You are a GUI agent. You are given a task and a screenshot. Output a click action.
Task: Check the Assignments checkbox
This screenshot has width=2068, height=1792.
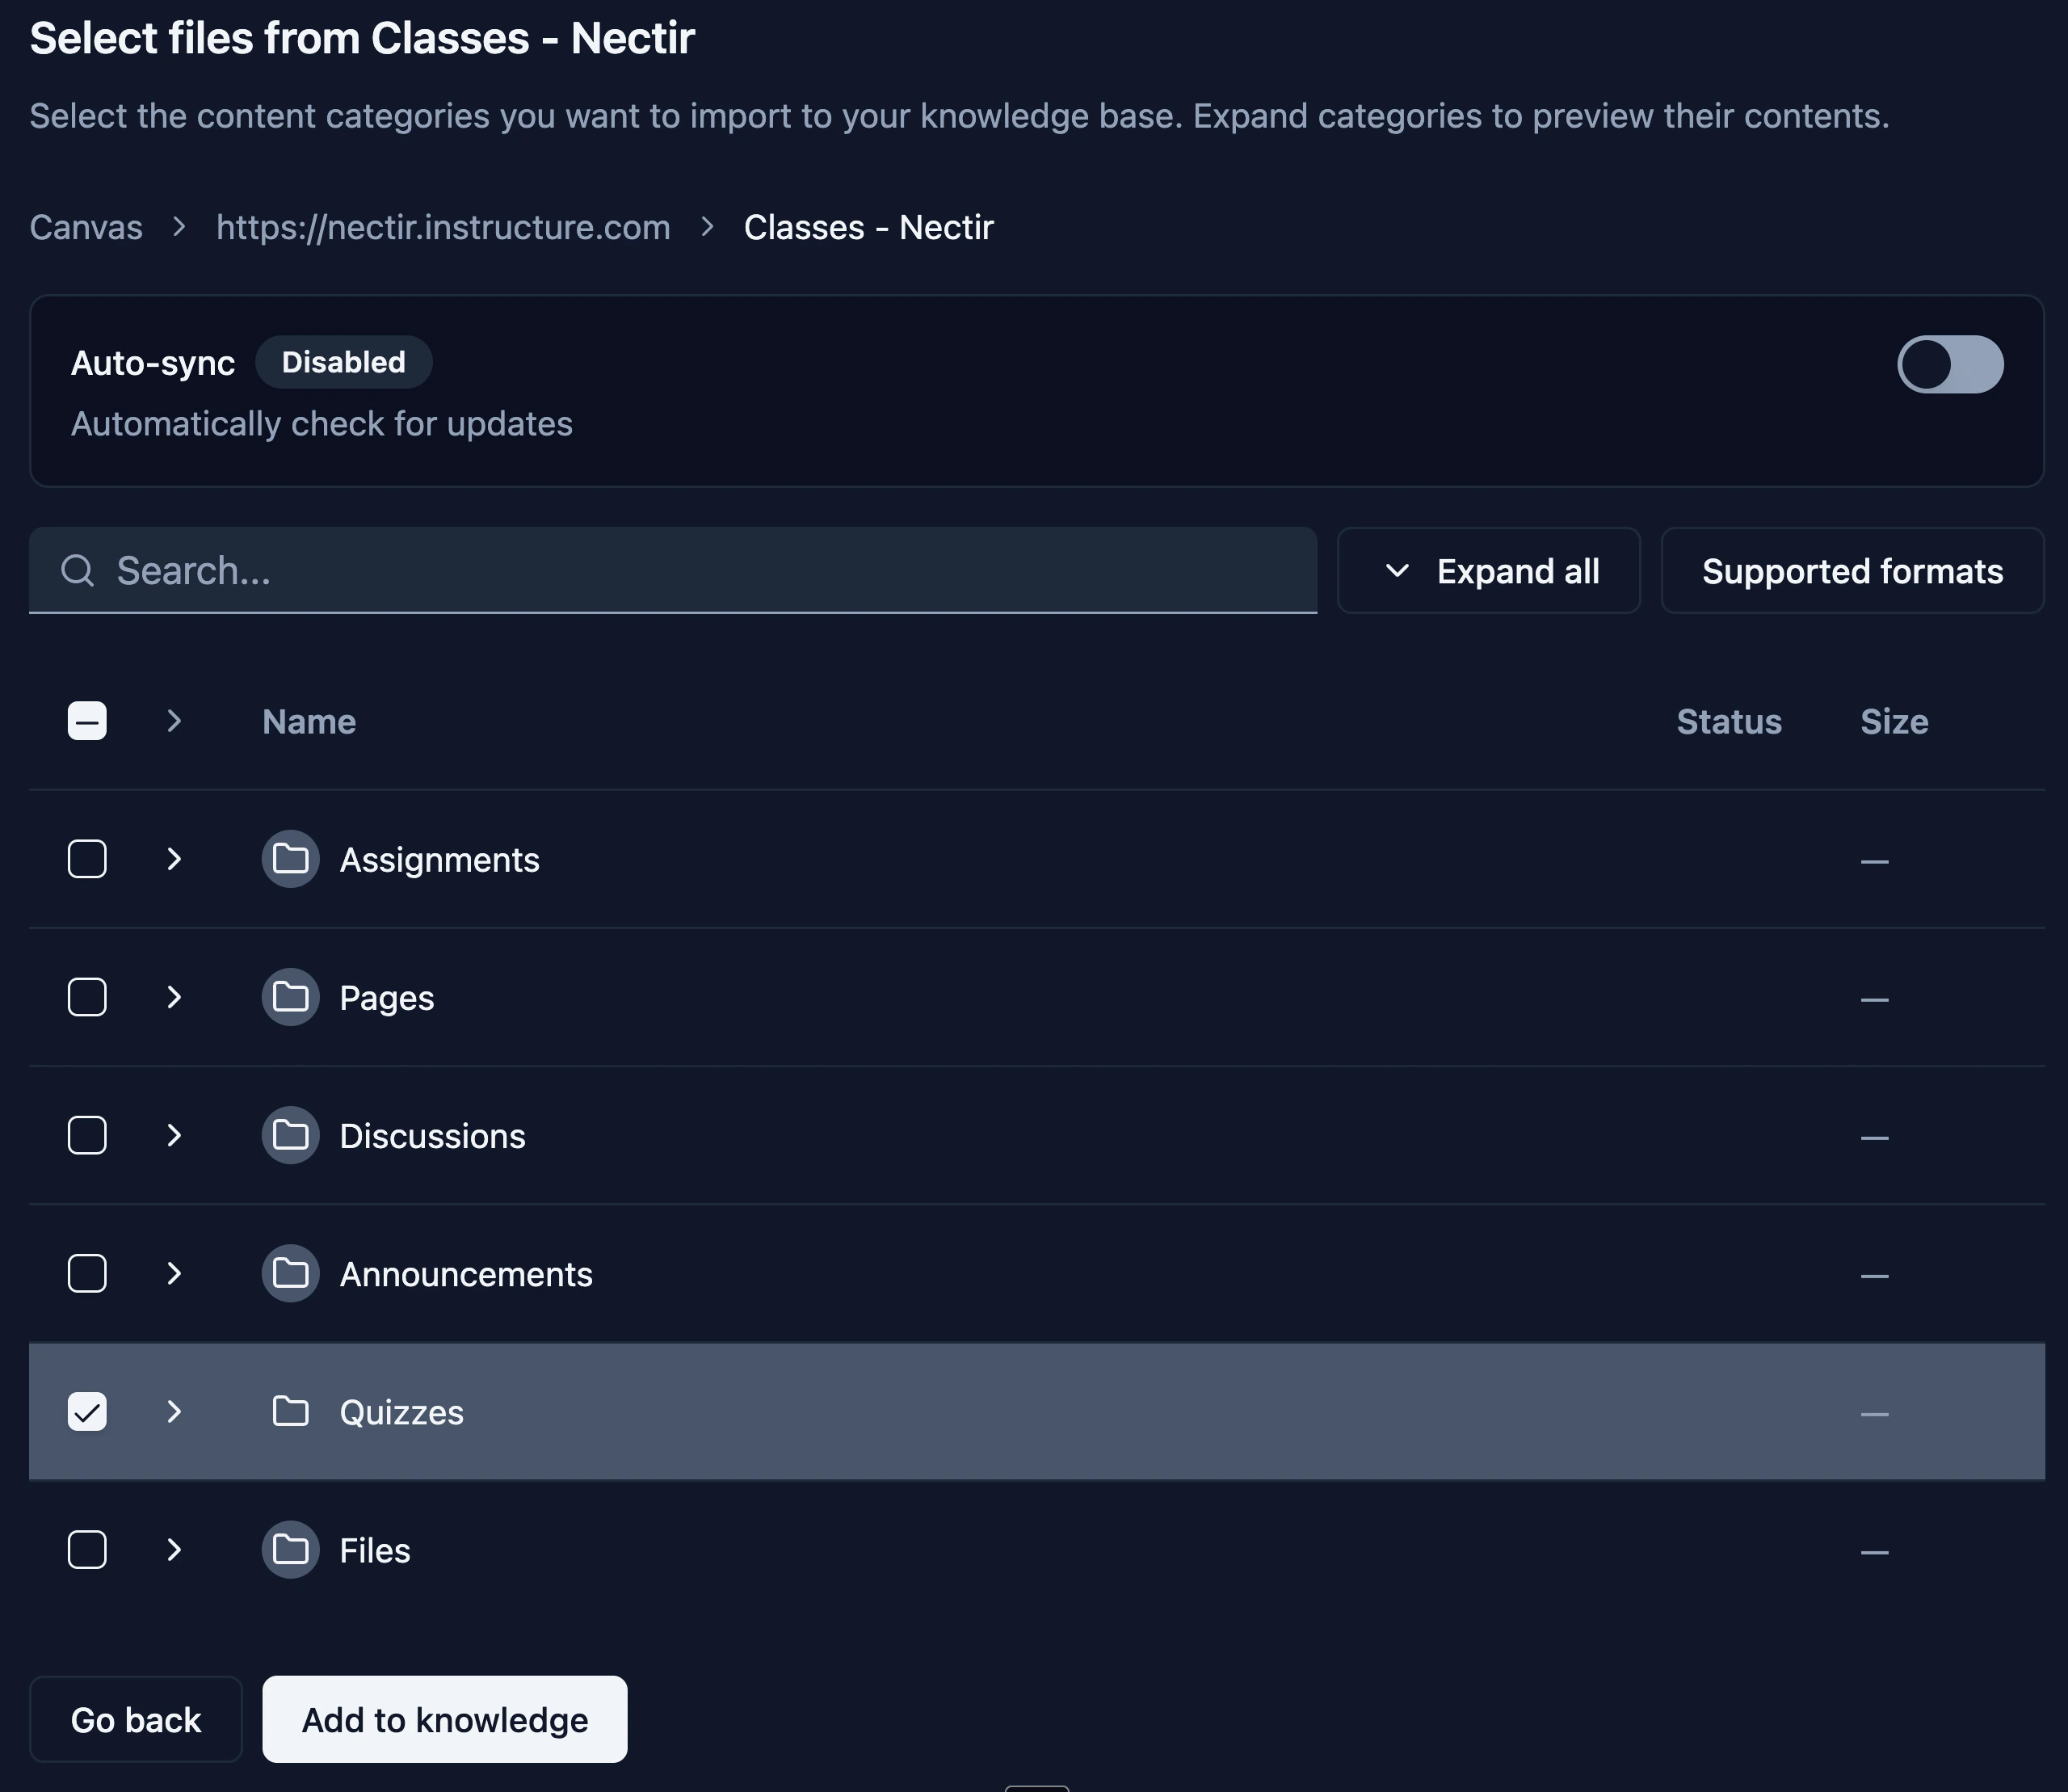[87, 859]
